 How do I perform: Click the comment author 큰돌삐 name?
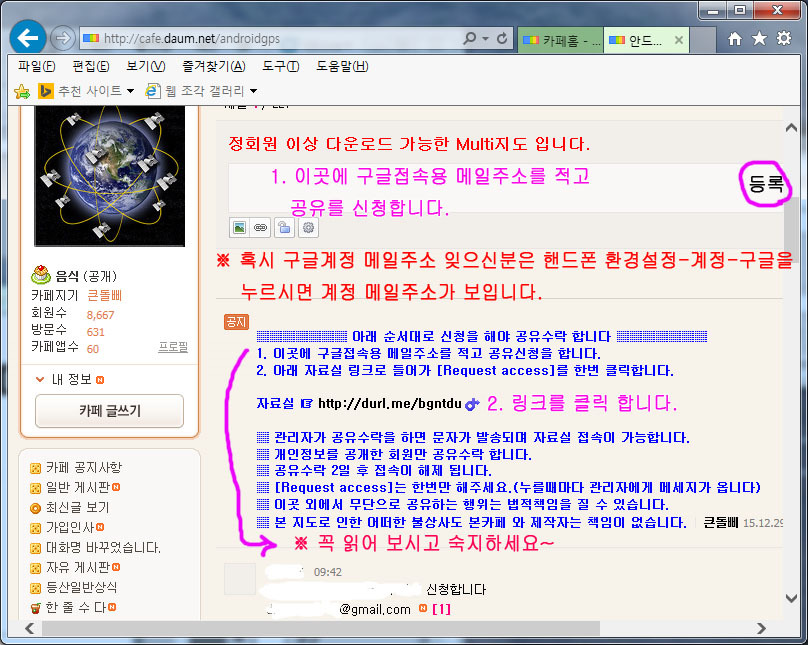coord(721,522)
